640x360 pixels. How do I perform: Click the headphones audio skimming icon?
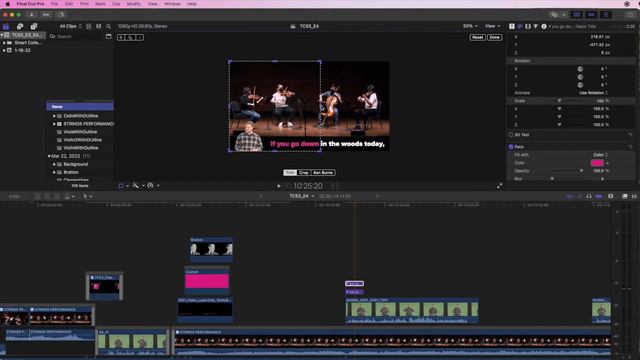(x=589, y=196)
